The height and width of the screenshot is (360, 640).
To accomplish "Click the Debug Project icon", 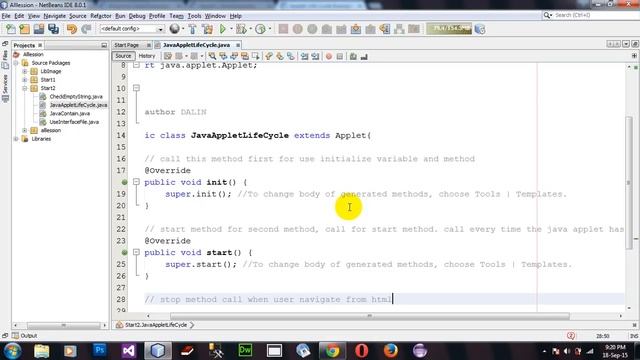I will 241,29.
